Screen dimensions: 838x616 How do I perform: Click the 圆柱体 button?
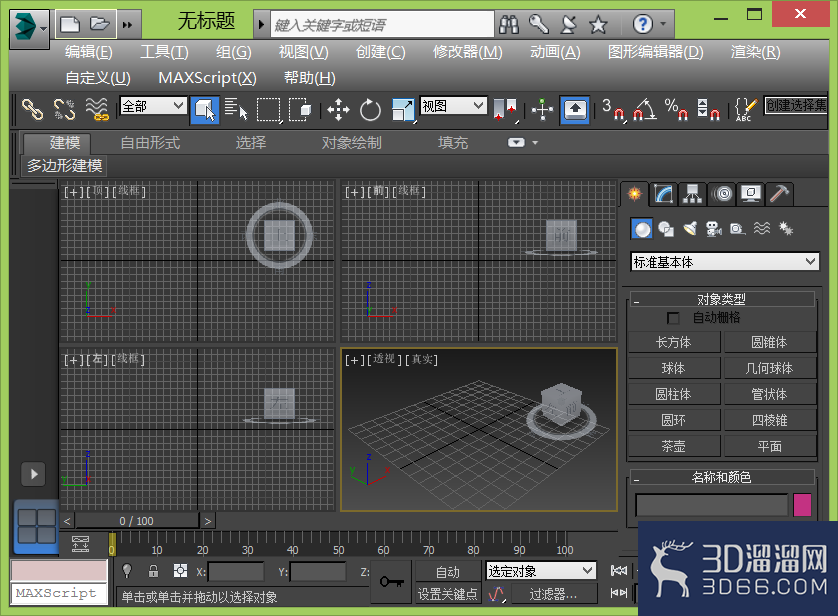coord(673,394)
